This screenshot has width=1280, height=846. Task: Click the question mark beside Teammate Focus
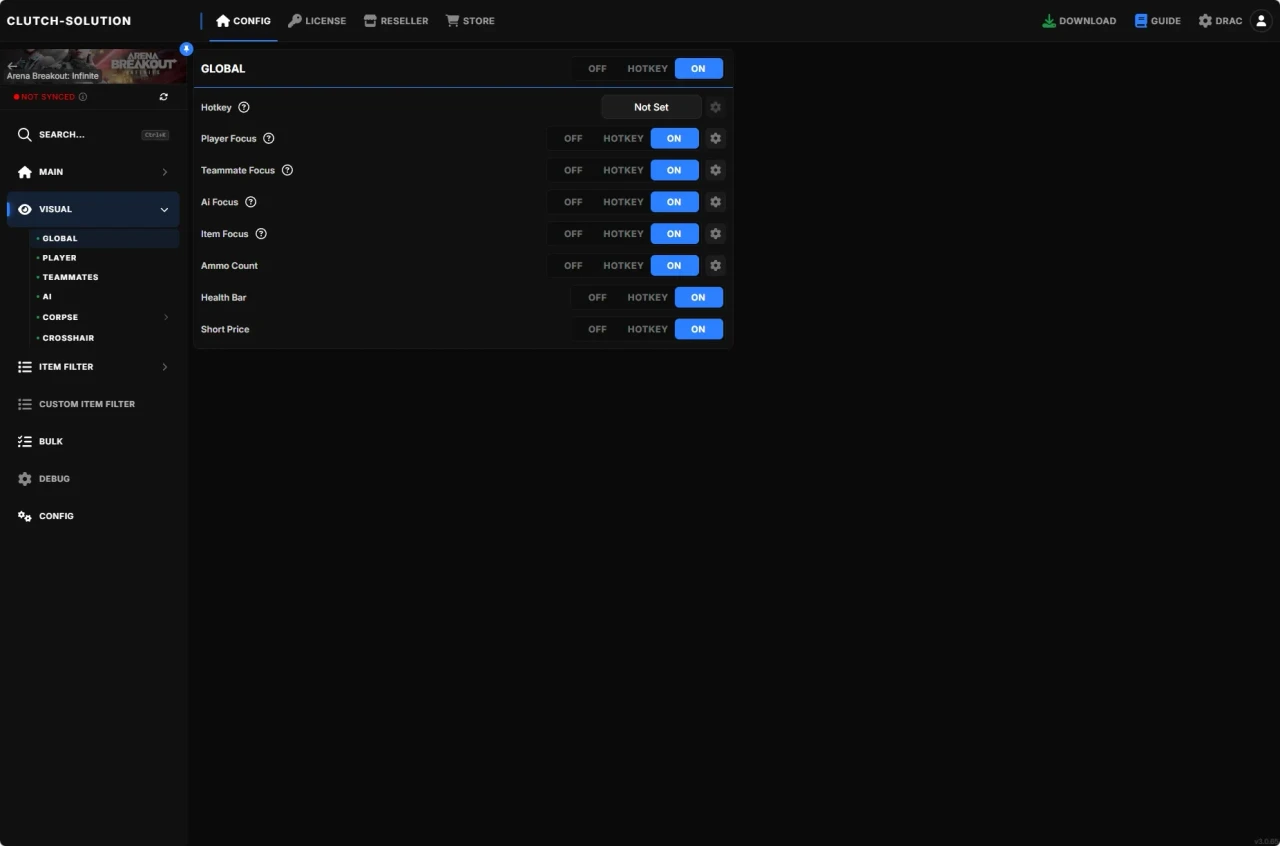287,170
